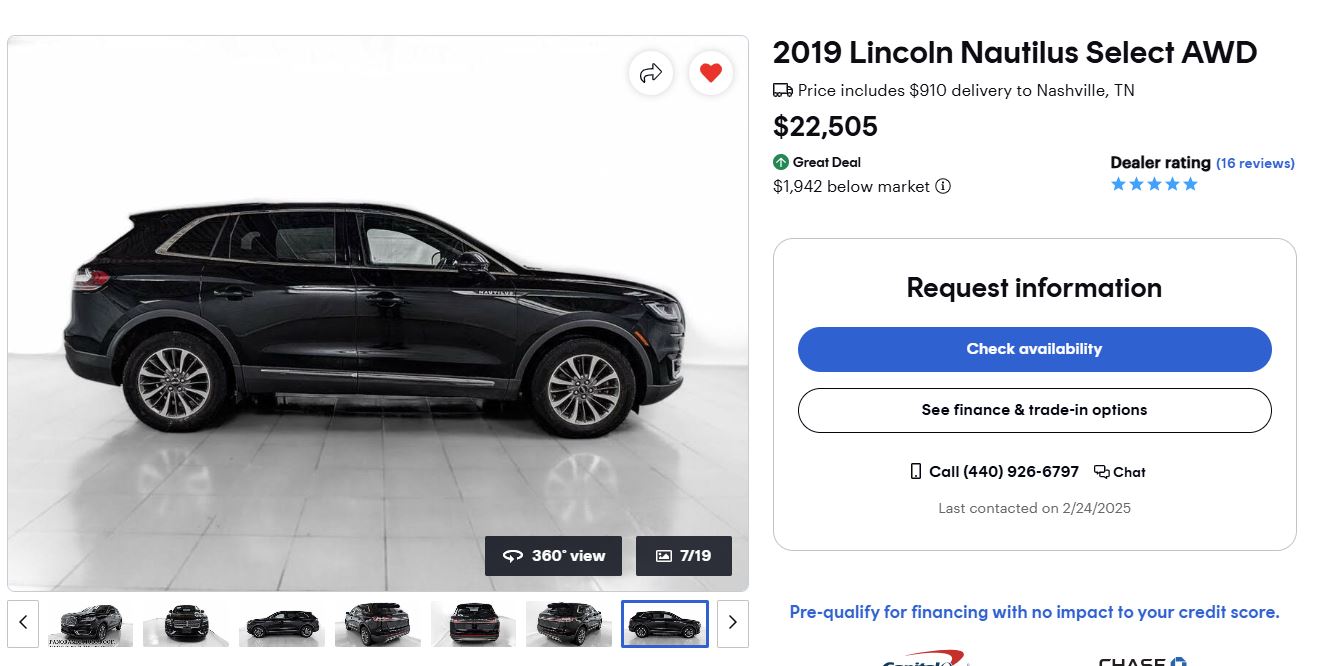Click the green Great Deal arrow icon
The width and height of the screenshot is (1320, 666).
(x=781, y=162)
